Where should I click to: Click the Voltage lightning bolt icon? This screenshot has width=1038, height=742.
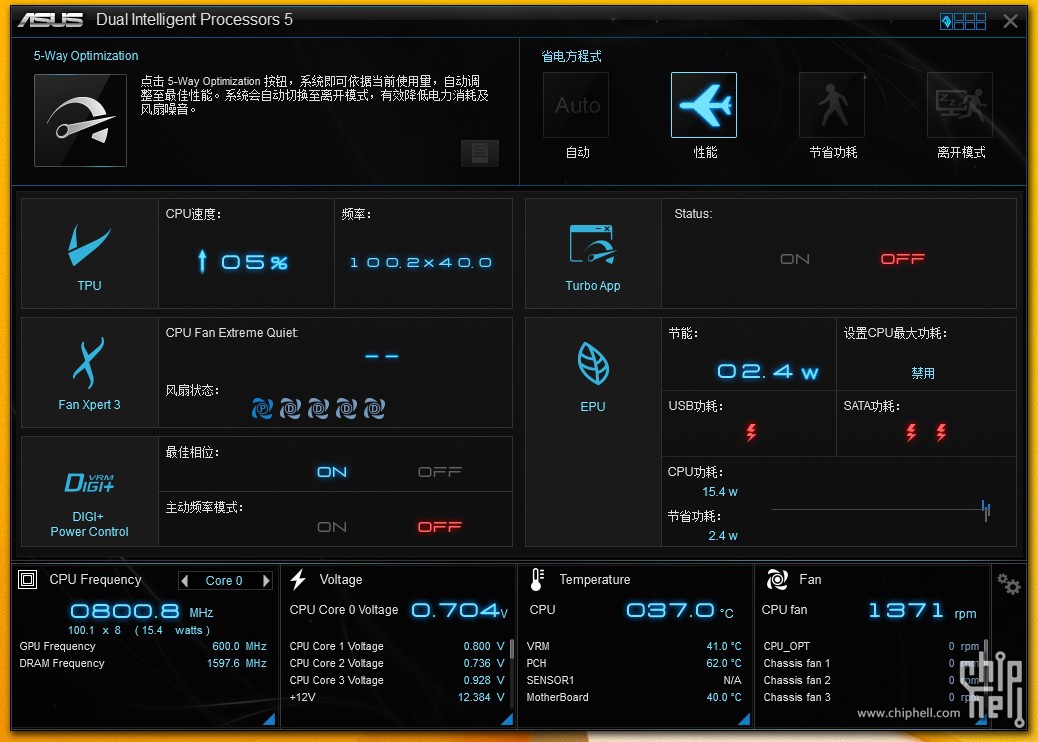click(299, 580)
